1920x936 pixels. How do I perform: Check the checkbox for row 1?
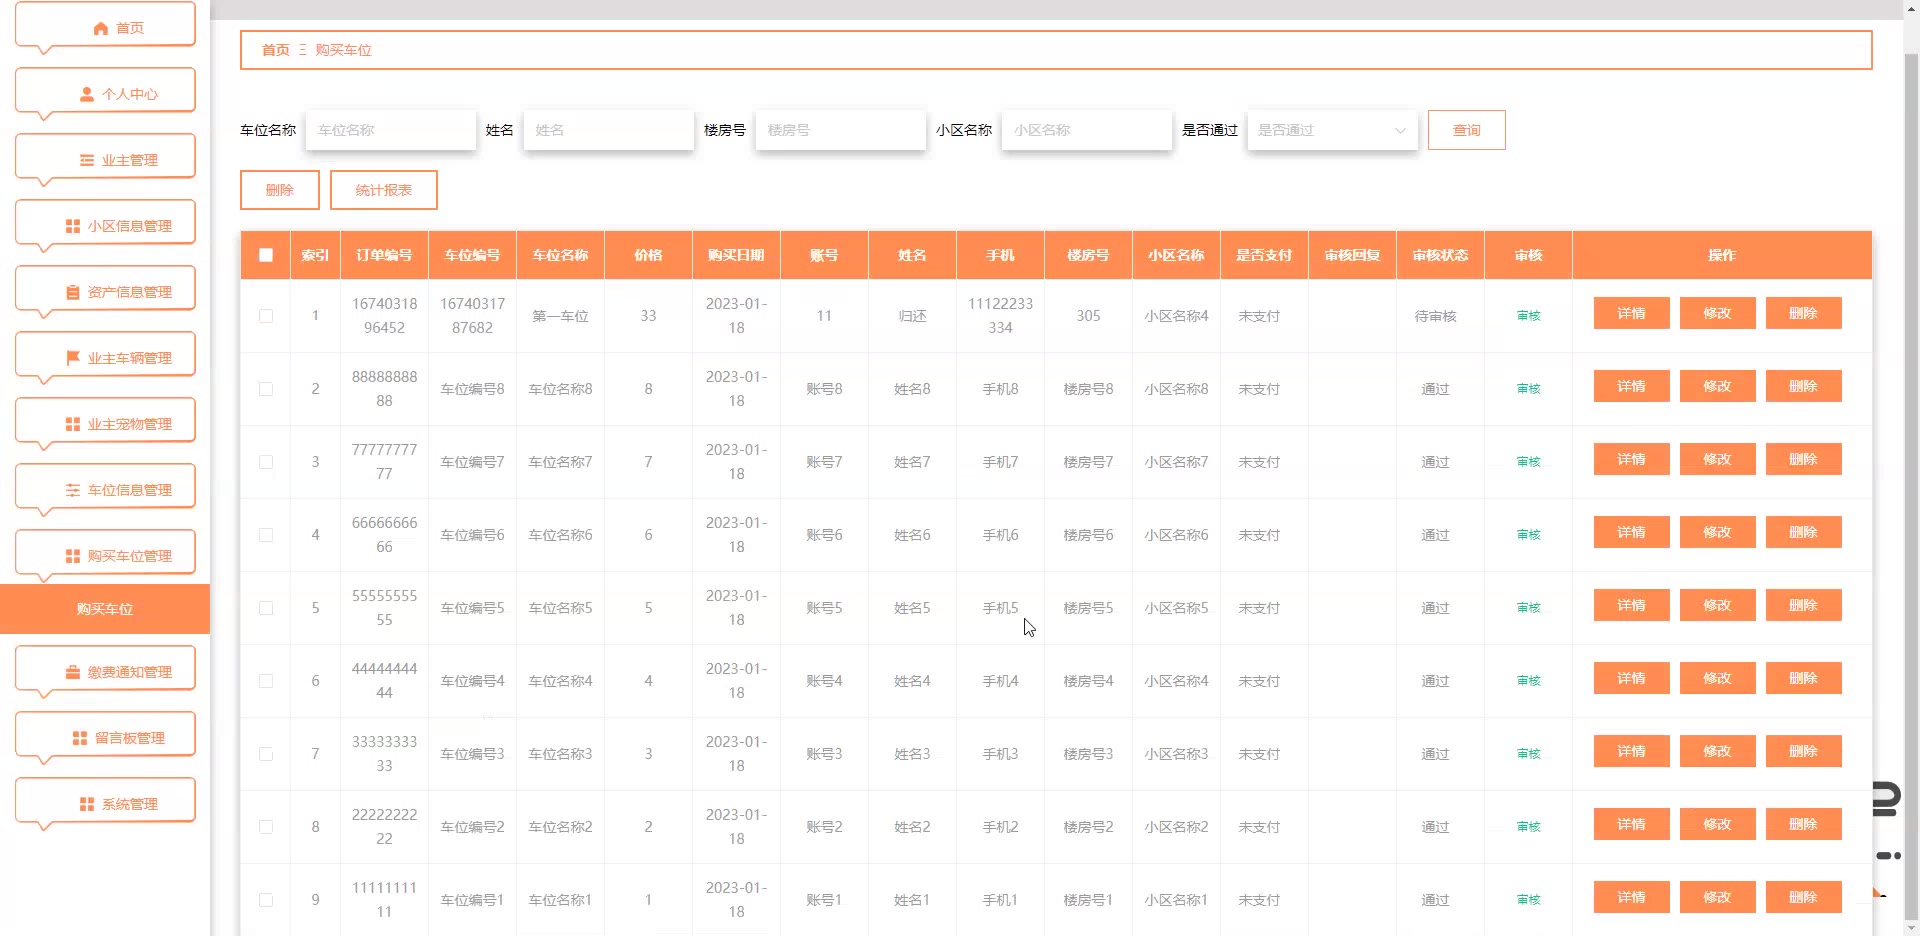click(x=266, y=316)
